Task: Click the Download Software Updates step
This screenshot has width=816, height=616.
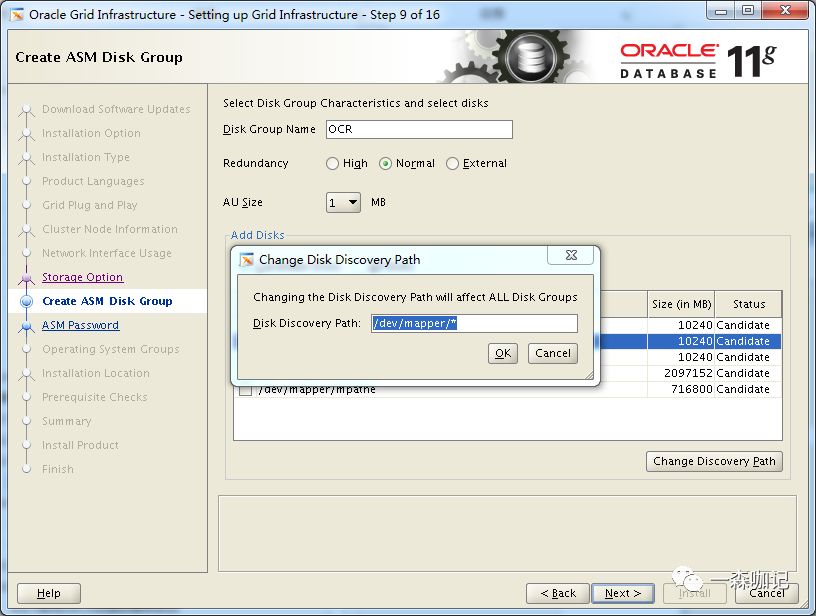Action: tap(116, 109)
